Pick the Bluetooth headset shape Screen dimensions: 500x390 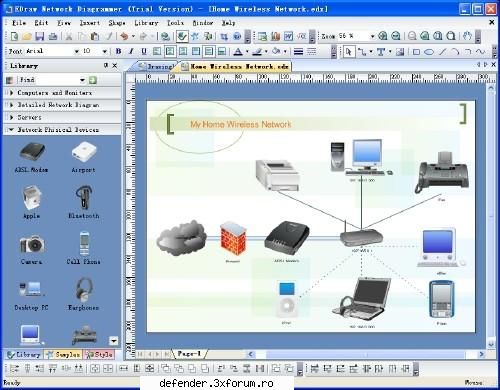point(84,202)
